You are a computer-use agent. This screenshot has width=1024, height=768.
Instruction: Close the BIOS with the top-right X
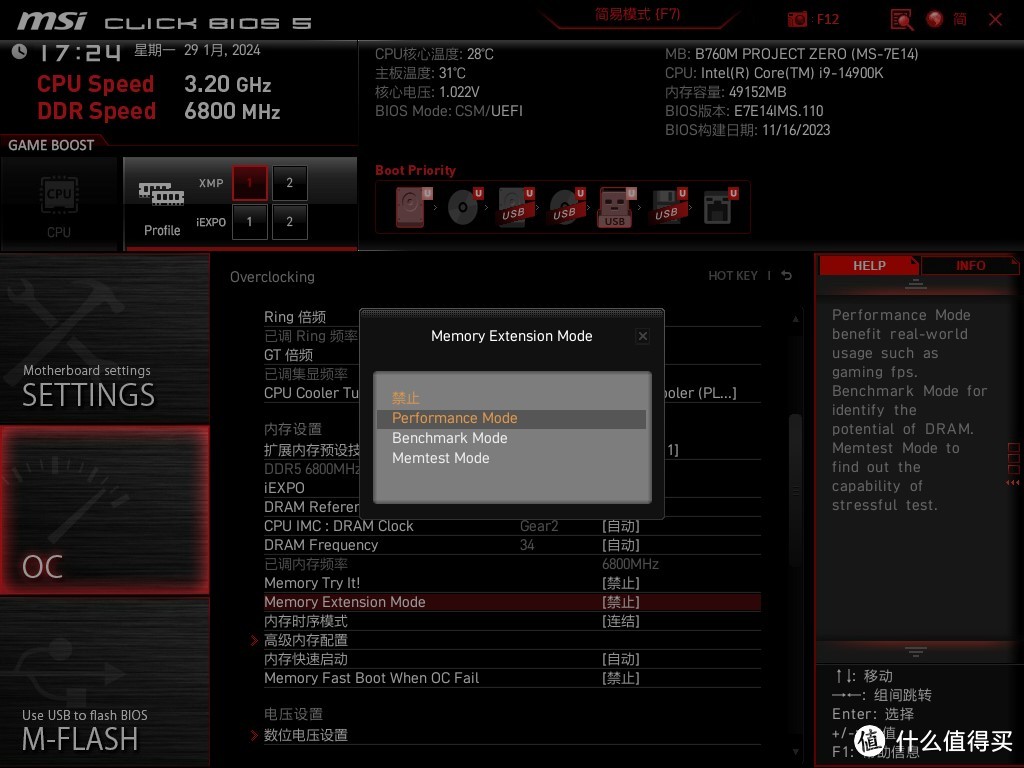coord(995,19)
